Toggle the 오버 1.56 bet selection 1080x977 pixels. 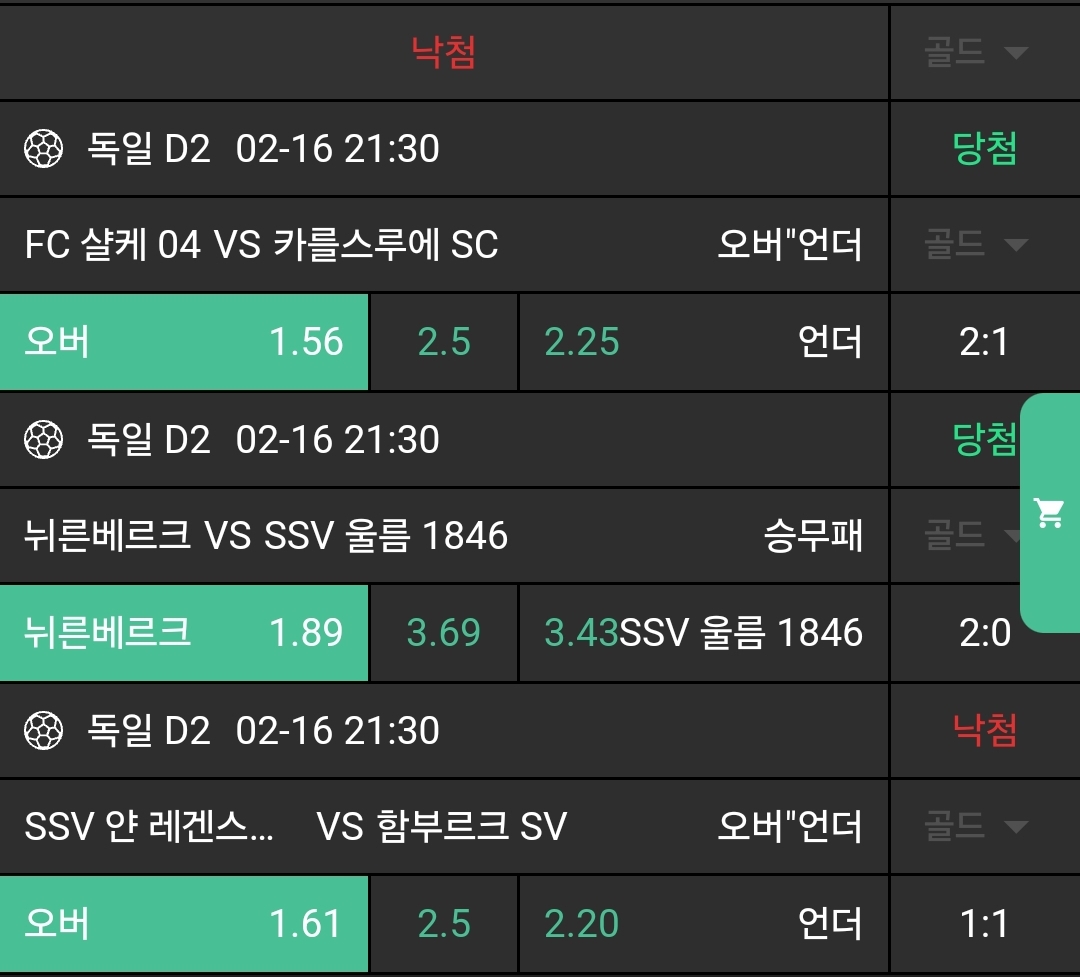click(184, 342)
